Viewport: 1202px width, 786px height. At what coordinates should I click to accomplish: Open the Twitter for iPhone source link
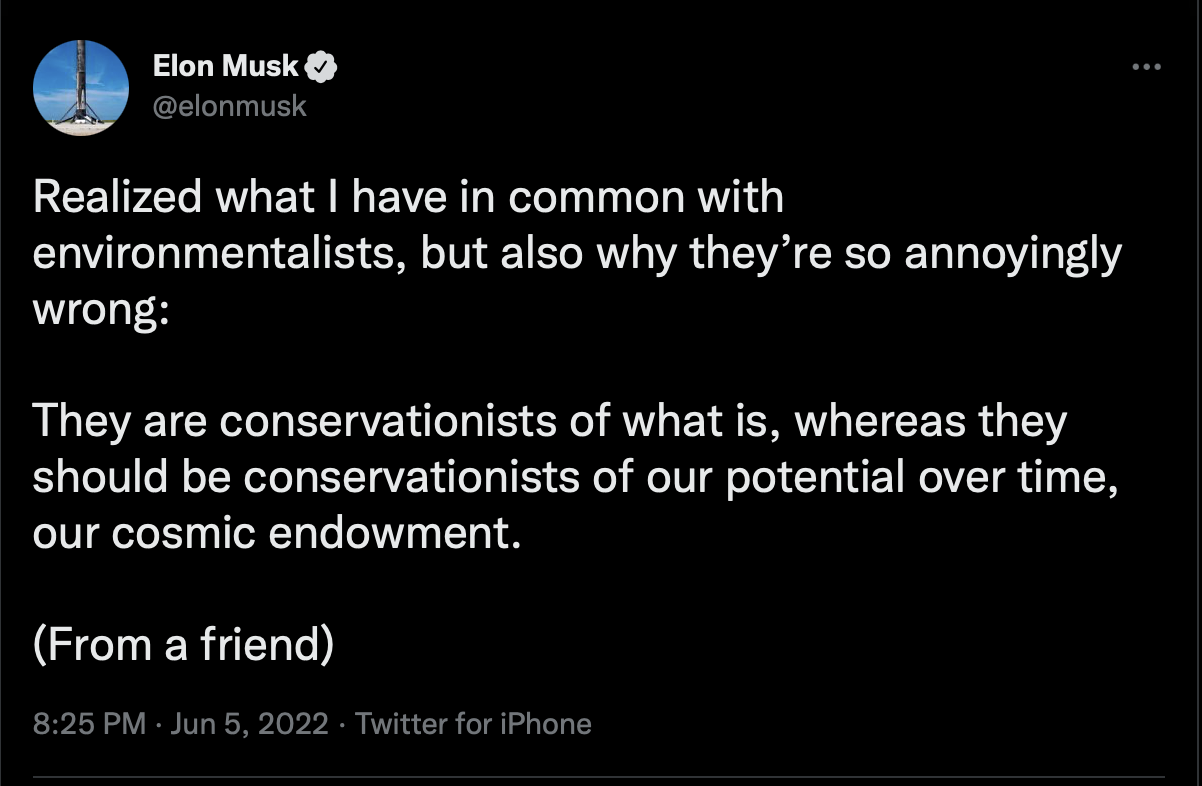tap(473, 724)
